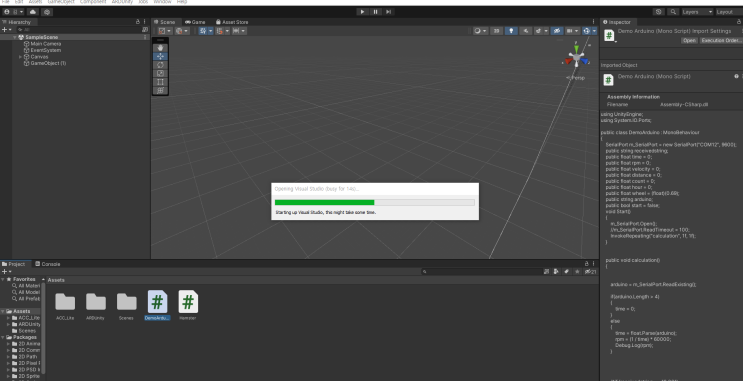This screenshot has height=381, width=743.
Task: Toggle hidden objects visibility eye
Action: (557, 31)
